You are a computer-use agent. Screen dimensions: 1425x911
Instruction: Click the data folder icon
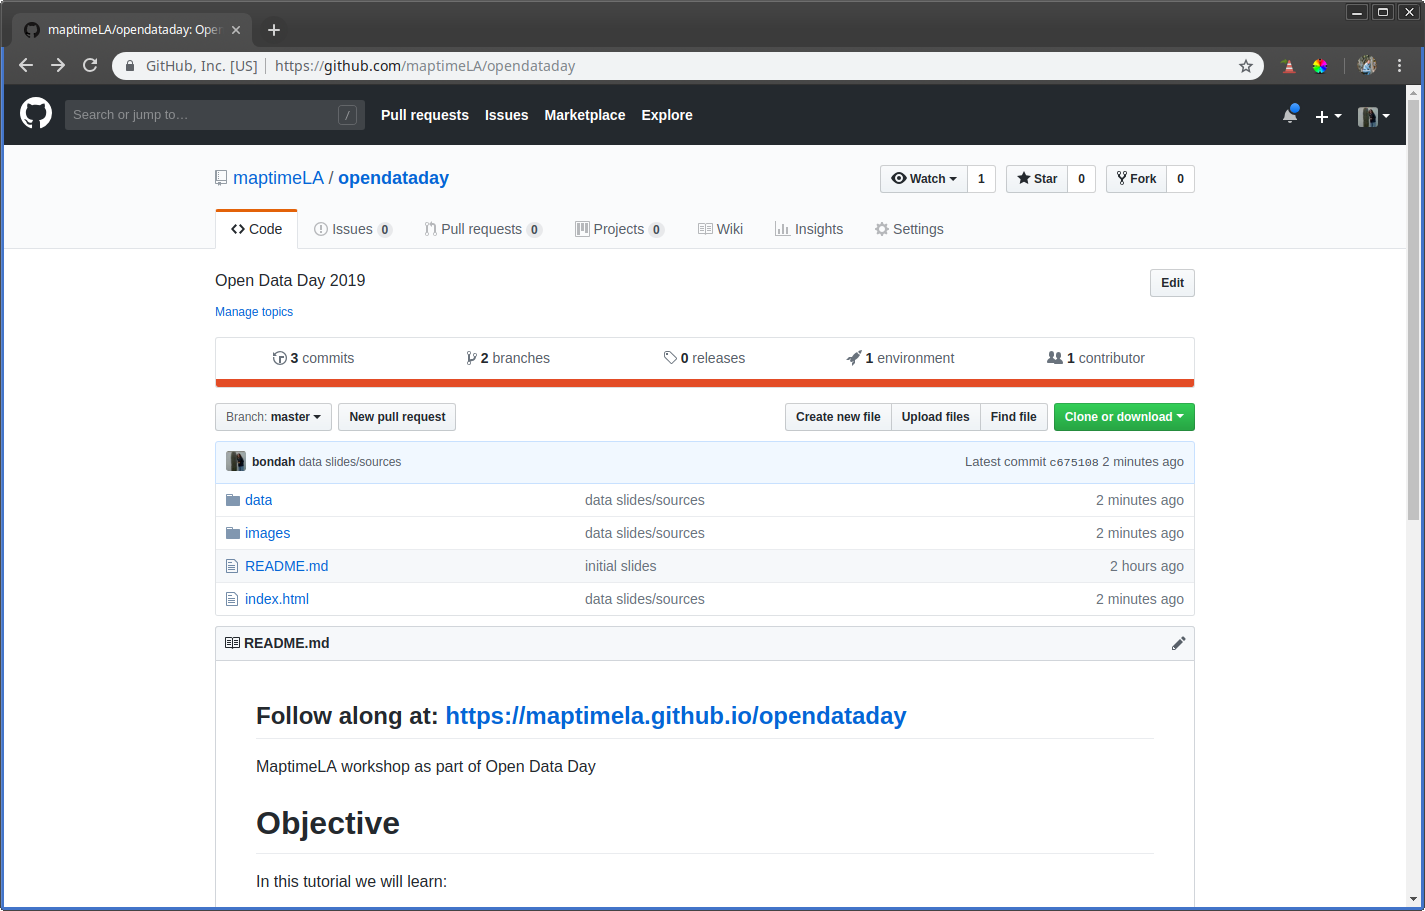pyautogui.click(x=233, y=500)
